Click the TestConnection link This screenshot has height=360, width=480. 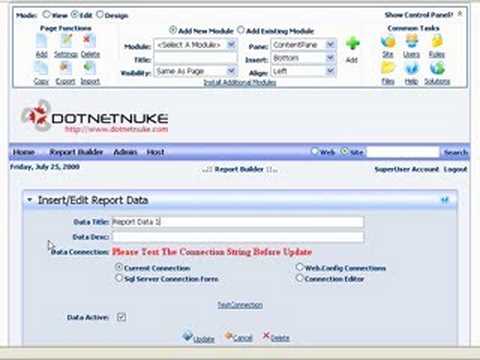click(240, 305)
